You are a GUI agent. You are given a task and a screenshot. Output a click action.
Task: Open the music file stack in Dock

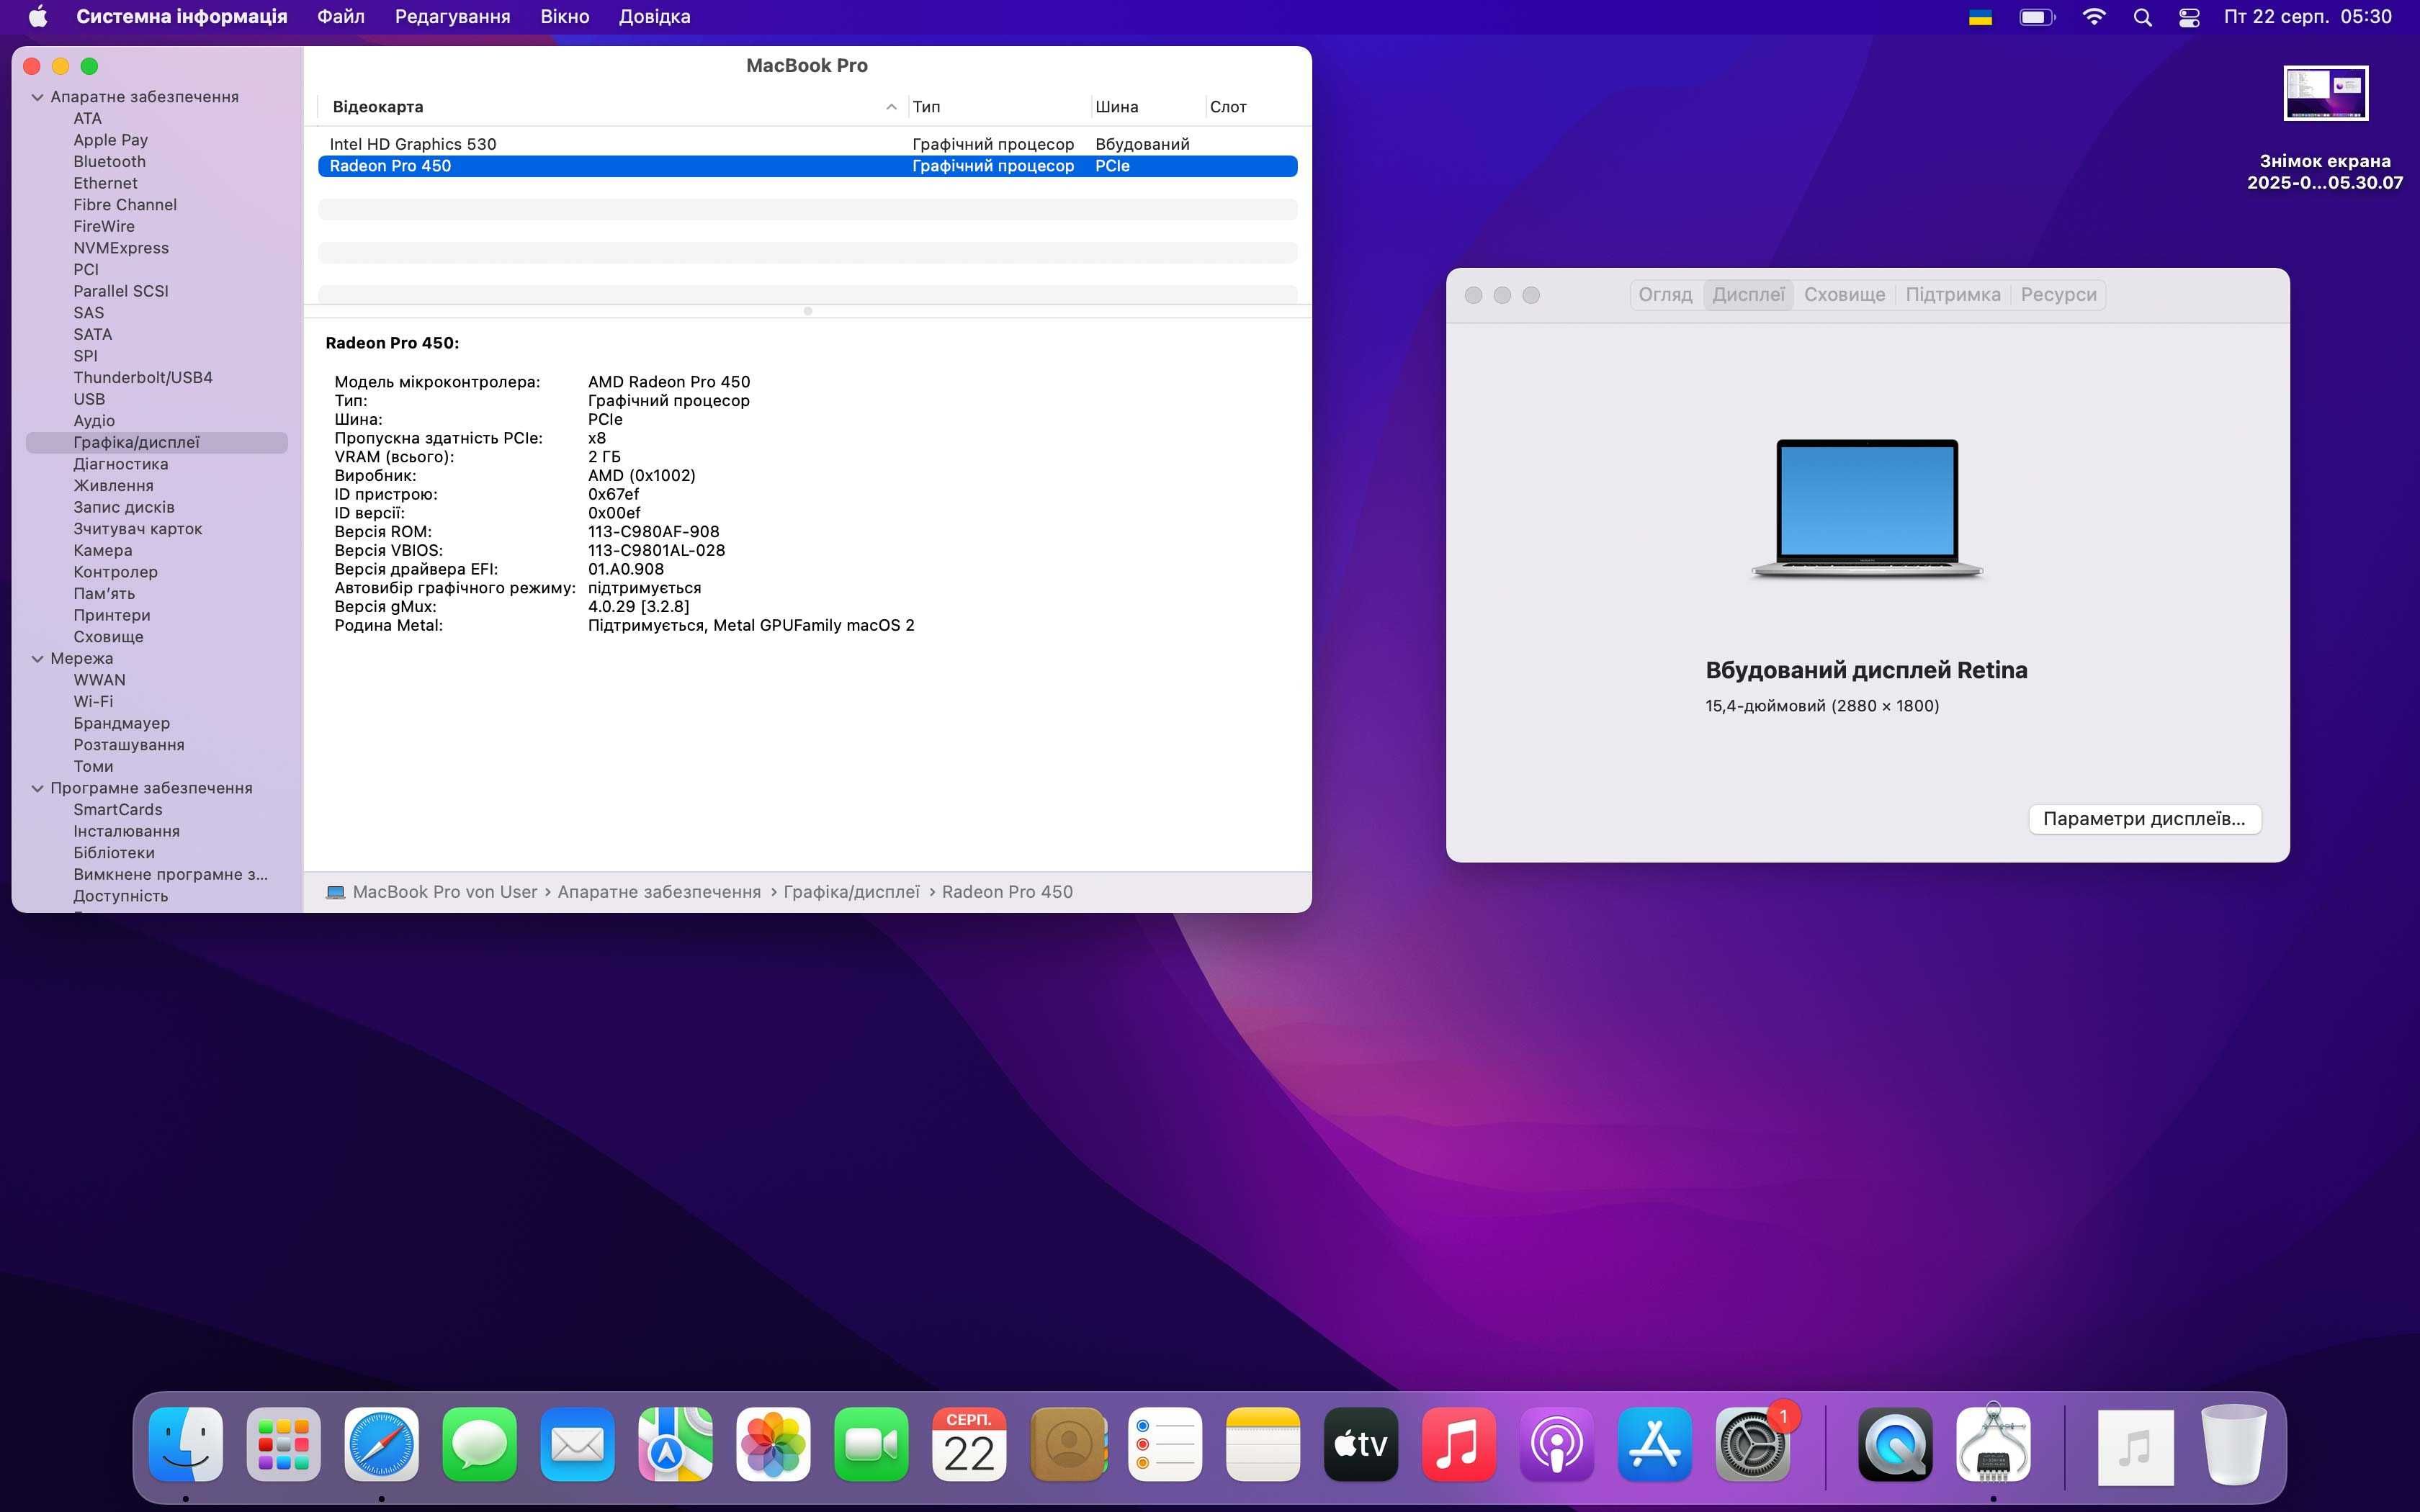(2136, 1446)
